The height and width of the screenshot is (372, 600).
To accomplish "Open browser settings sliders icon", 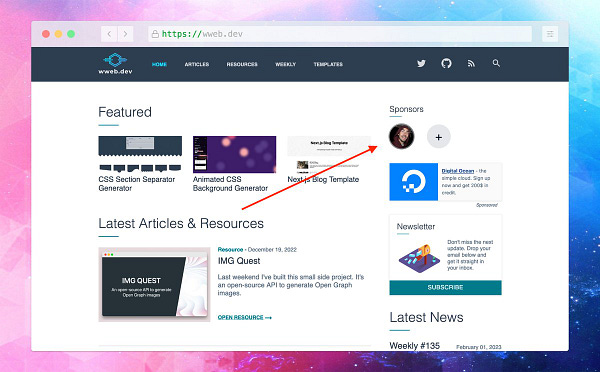I will (x=550, y=34).
